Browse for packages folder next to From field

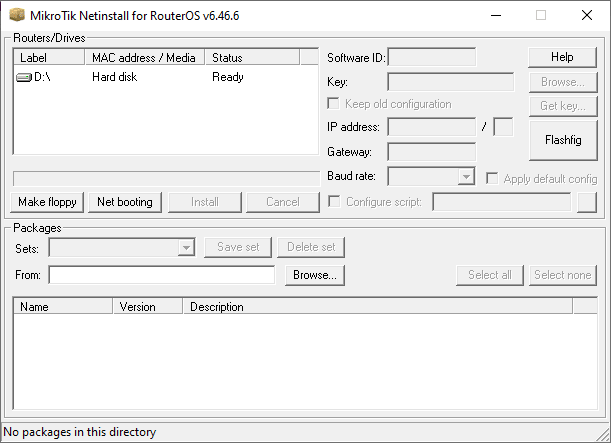tap(315, 275)
